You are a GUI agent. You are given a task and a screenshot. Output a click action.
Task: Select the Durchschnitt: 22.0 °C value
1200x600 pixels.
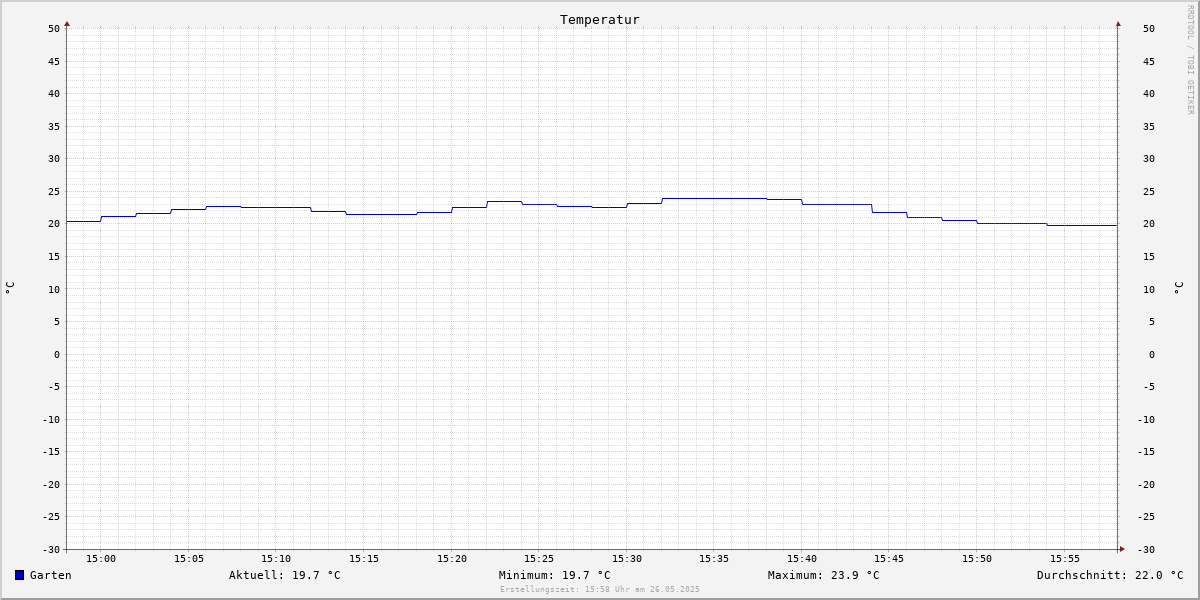click(x=1110, y=575)
